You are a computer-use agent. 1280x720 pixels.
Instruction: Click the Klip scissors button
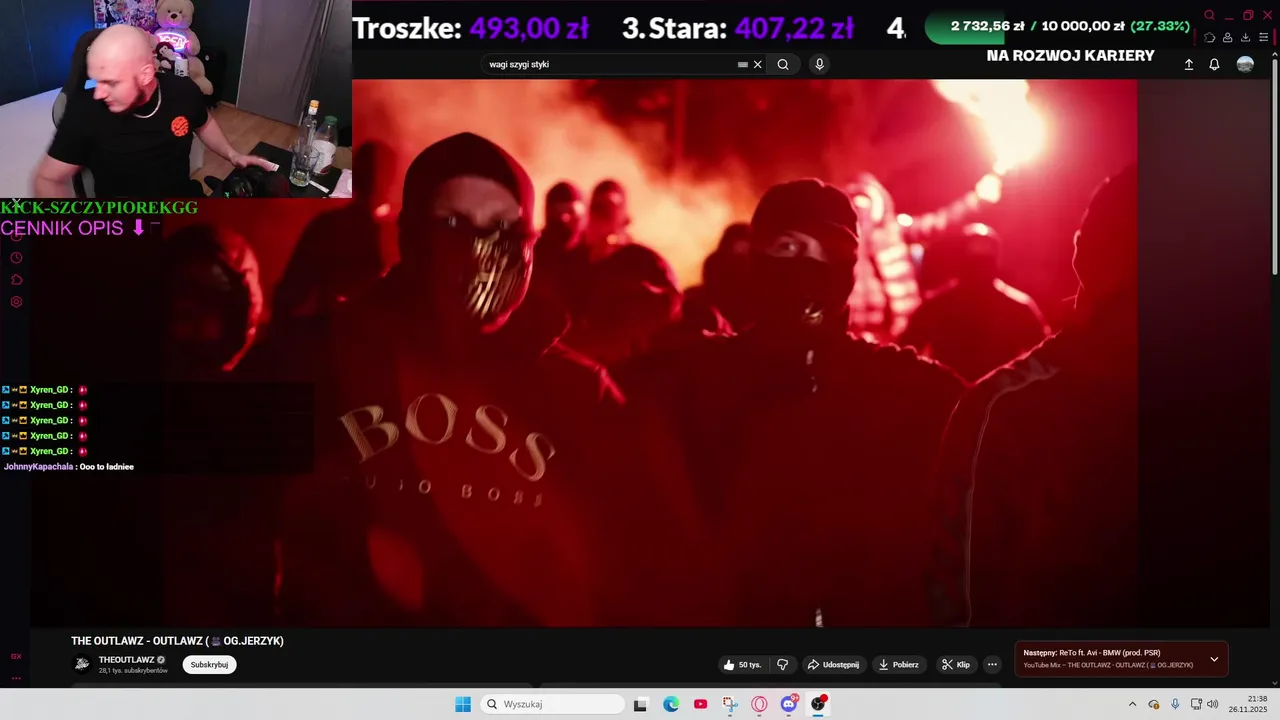(956, 664)
